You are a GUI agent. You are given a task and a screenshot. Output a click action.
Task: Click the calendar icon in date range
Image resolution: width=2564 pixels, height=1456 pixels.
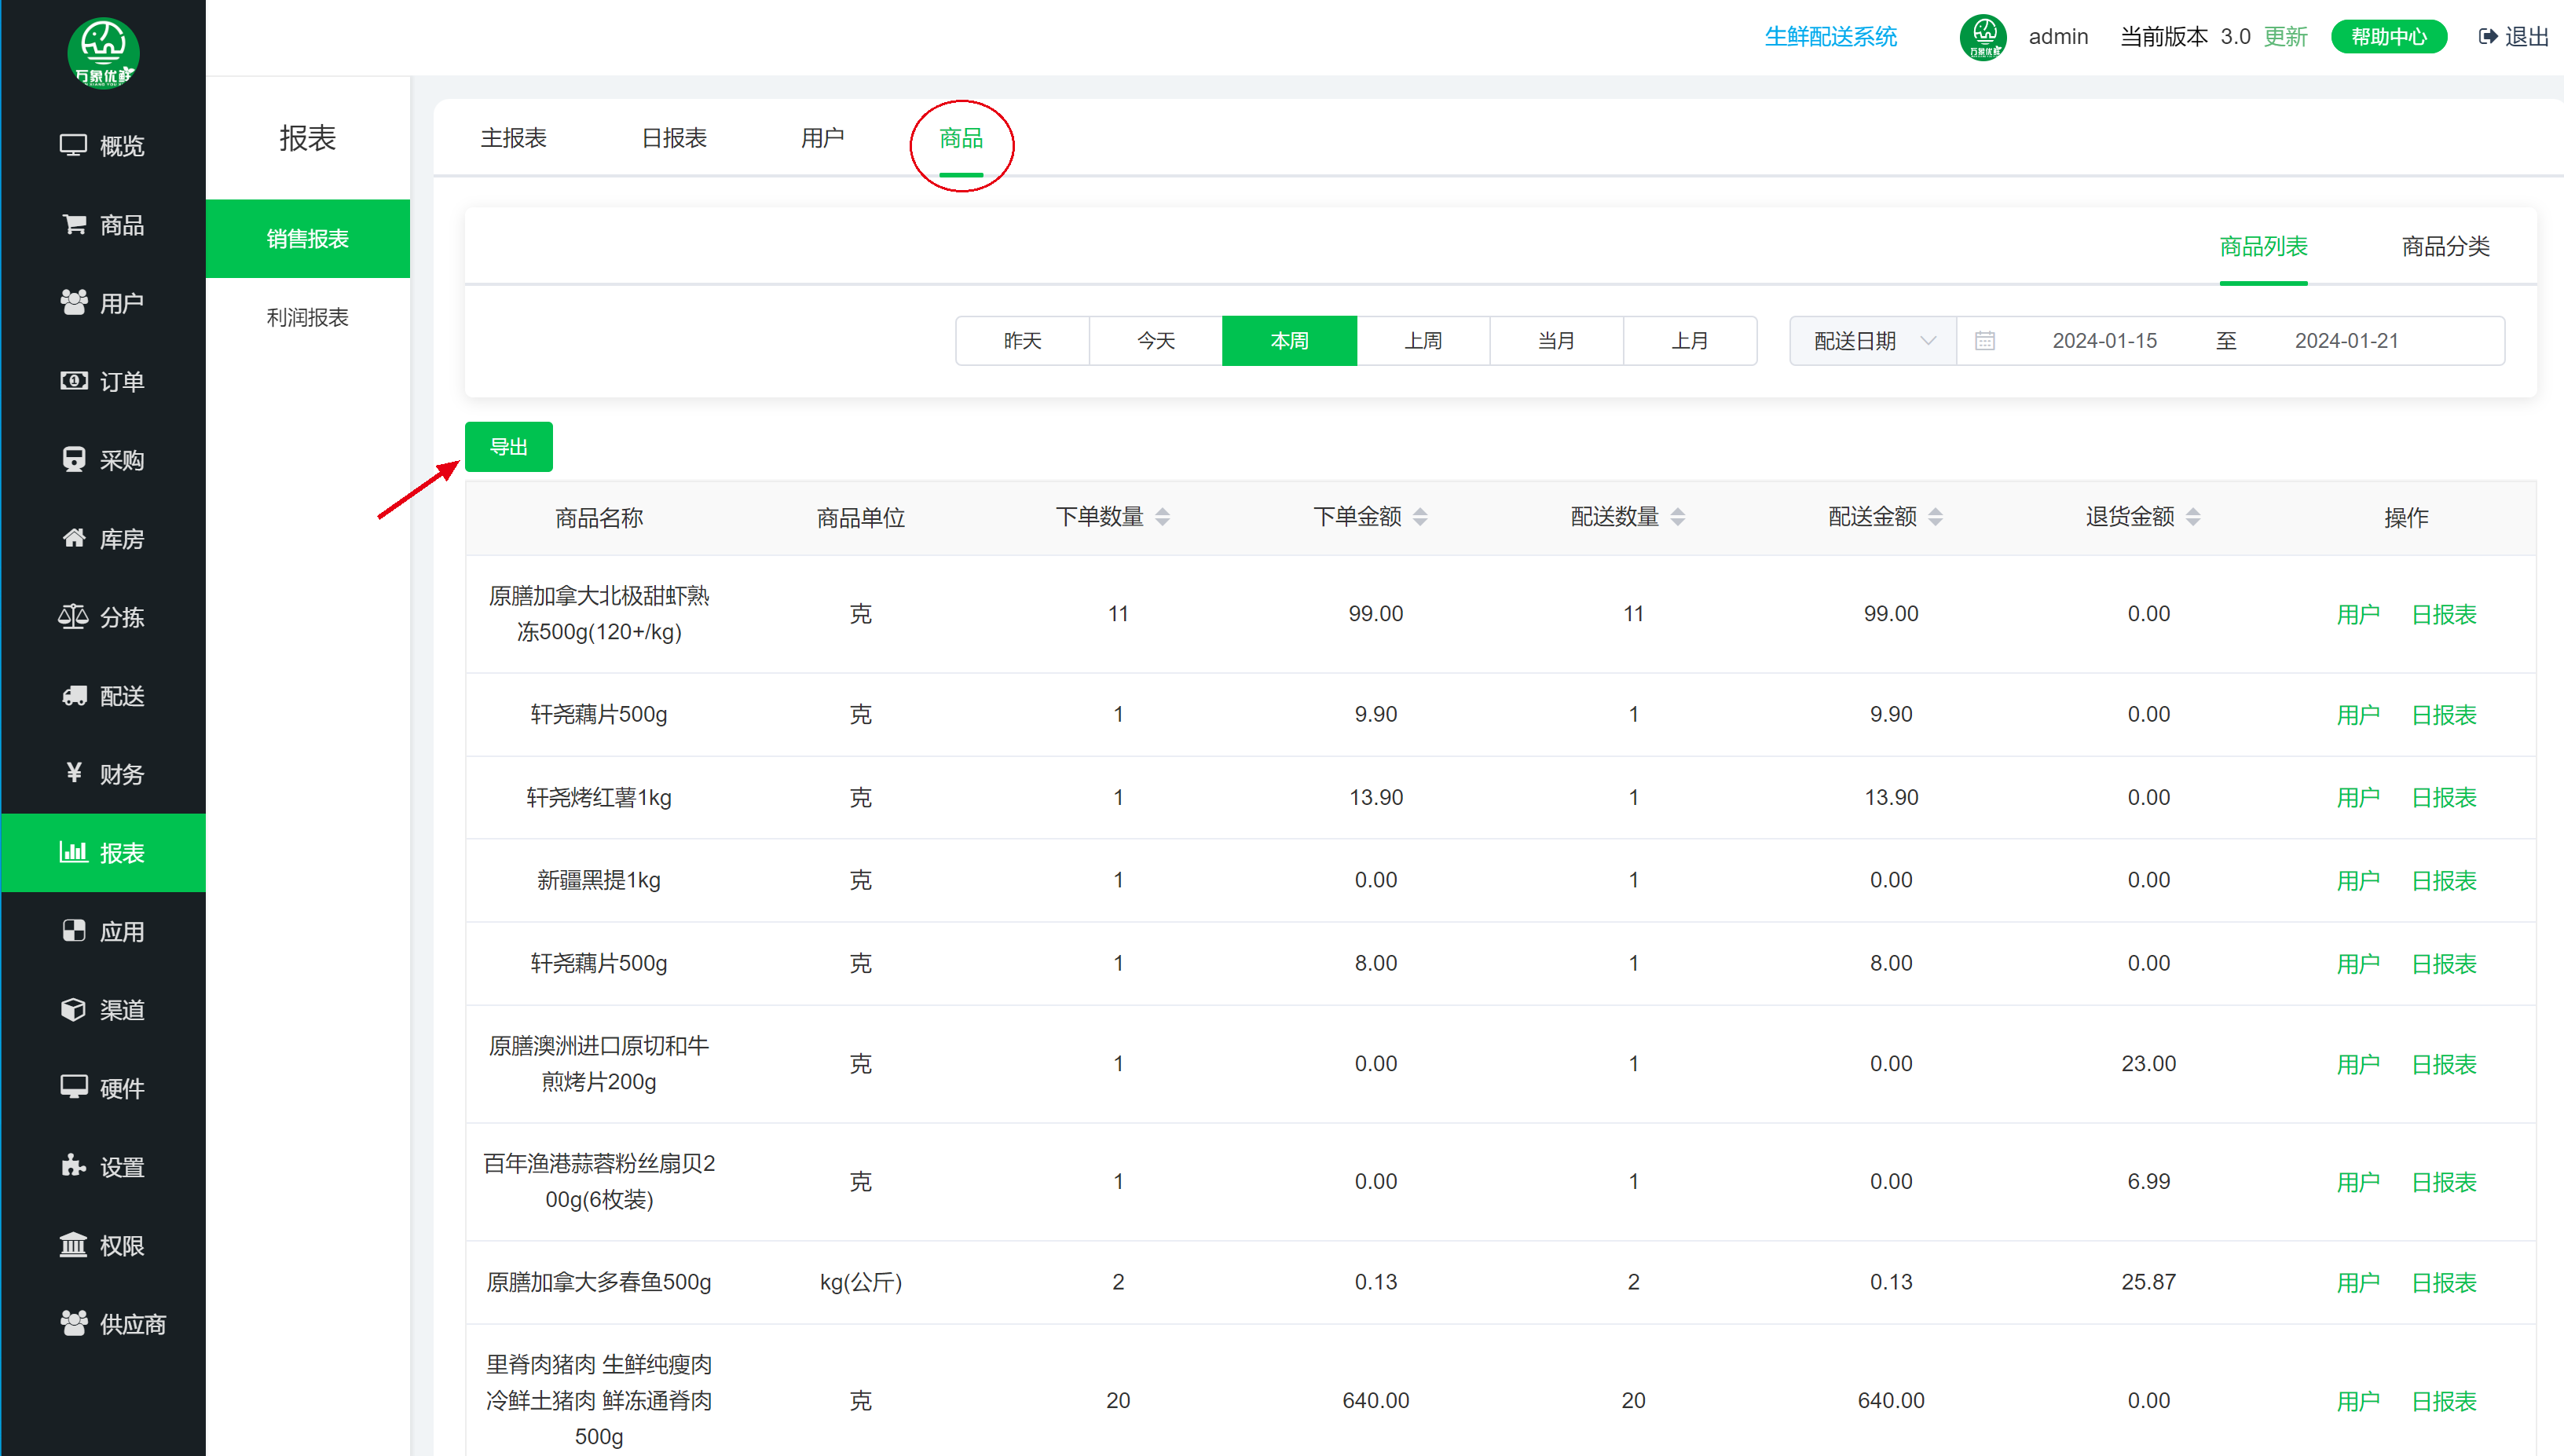1985,341
